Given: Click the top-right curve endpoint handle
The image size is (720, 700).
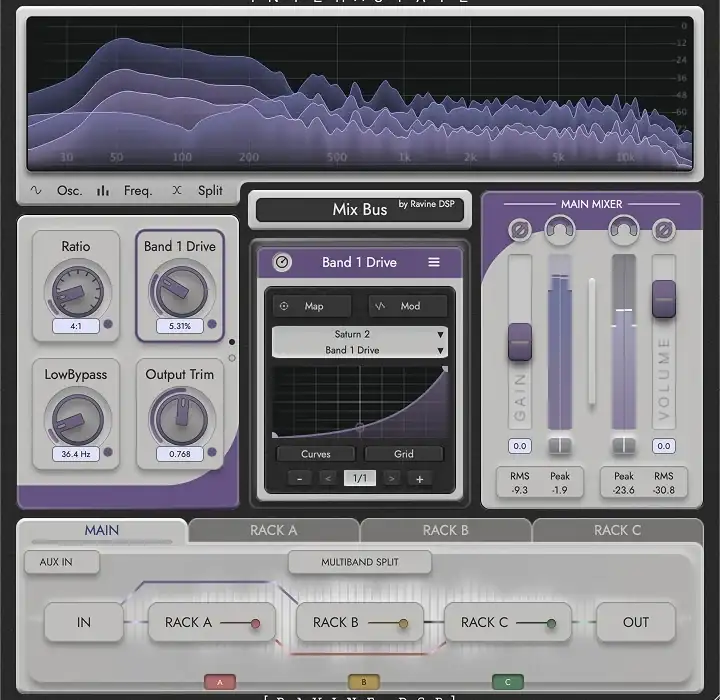Looking at the screenshot, I should [x=444, y=369].
